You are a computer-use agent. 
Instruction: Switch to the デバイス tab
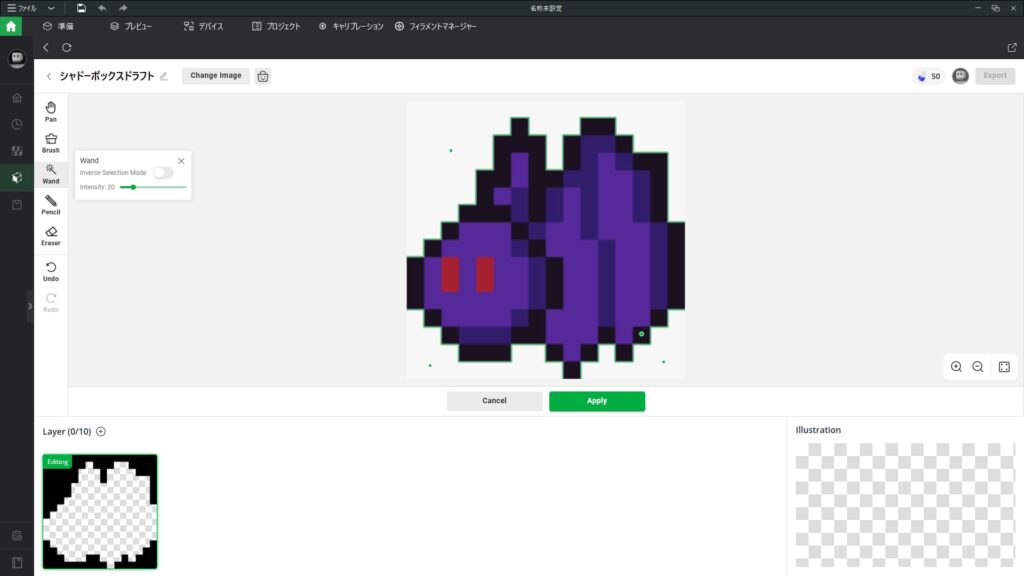(204, 27)
